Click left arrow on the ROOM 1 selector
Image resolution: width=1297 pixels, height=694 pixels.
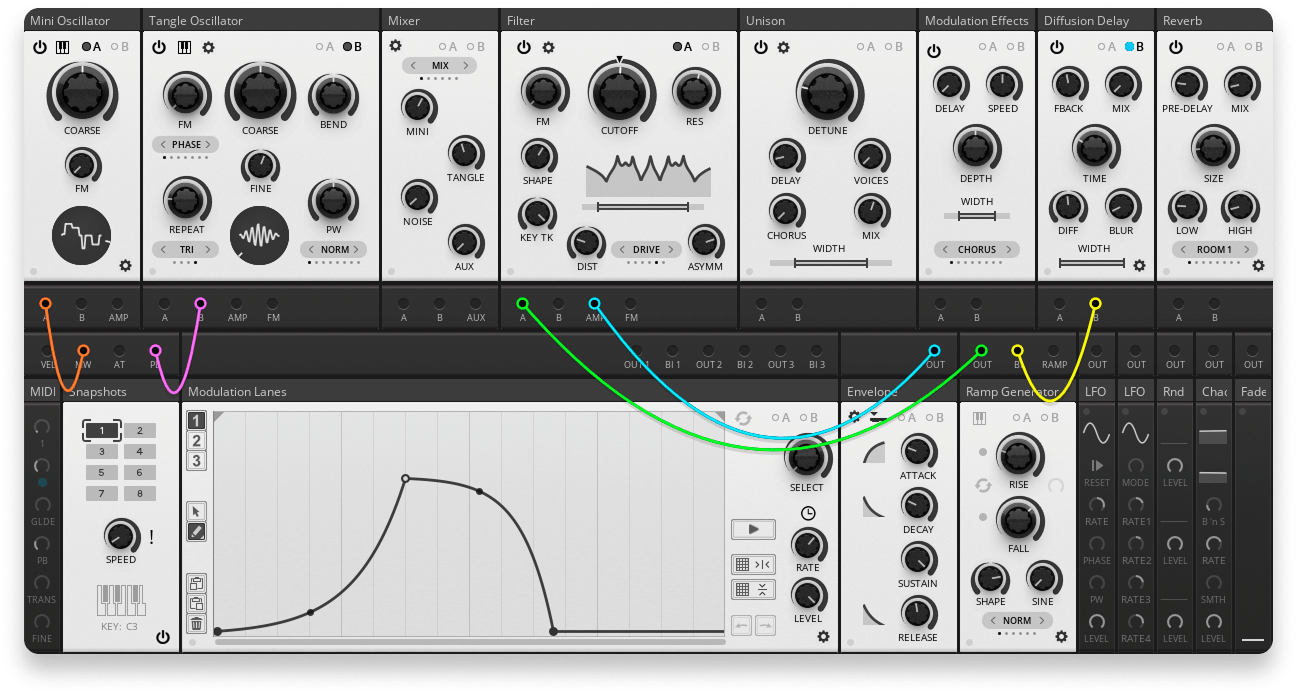(1182, 250)
